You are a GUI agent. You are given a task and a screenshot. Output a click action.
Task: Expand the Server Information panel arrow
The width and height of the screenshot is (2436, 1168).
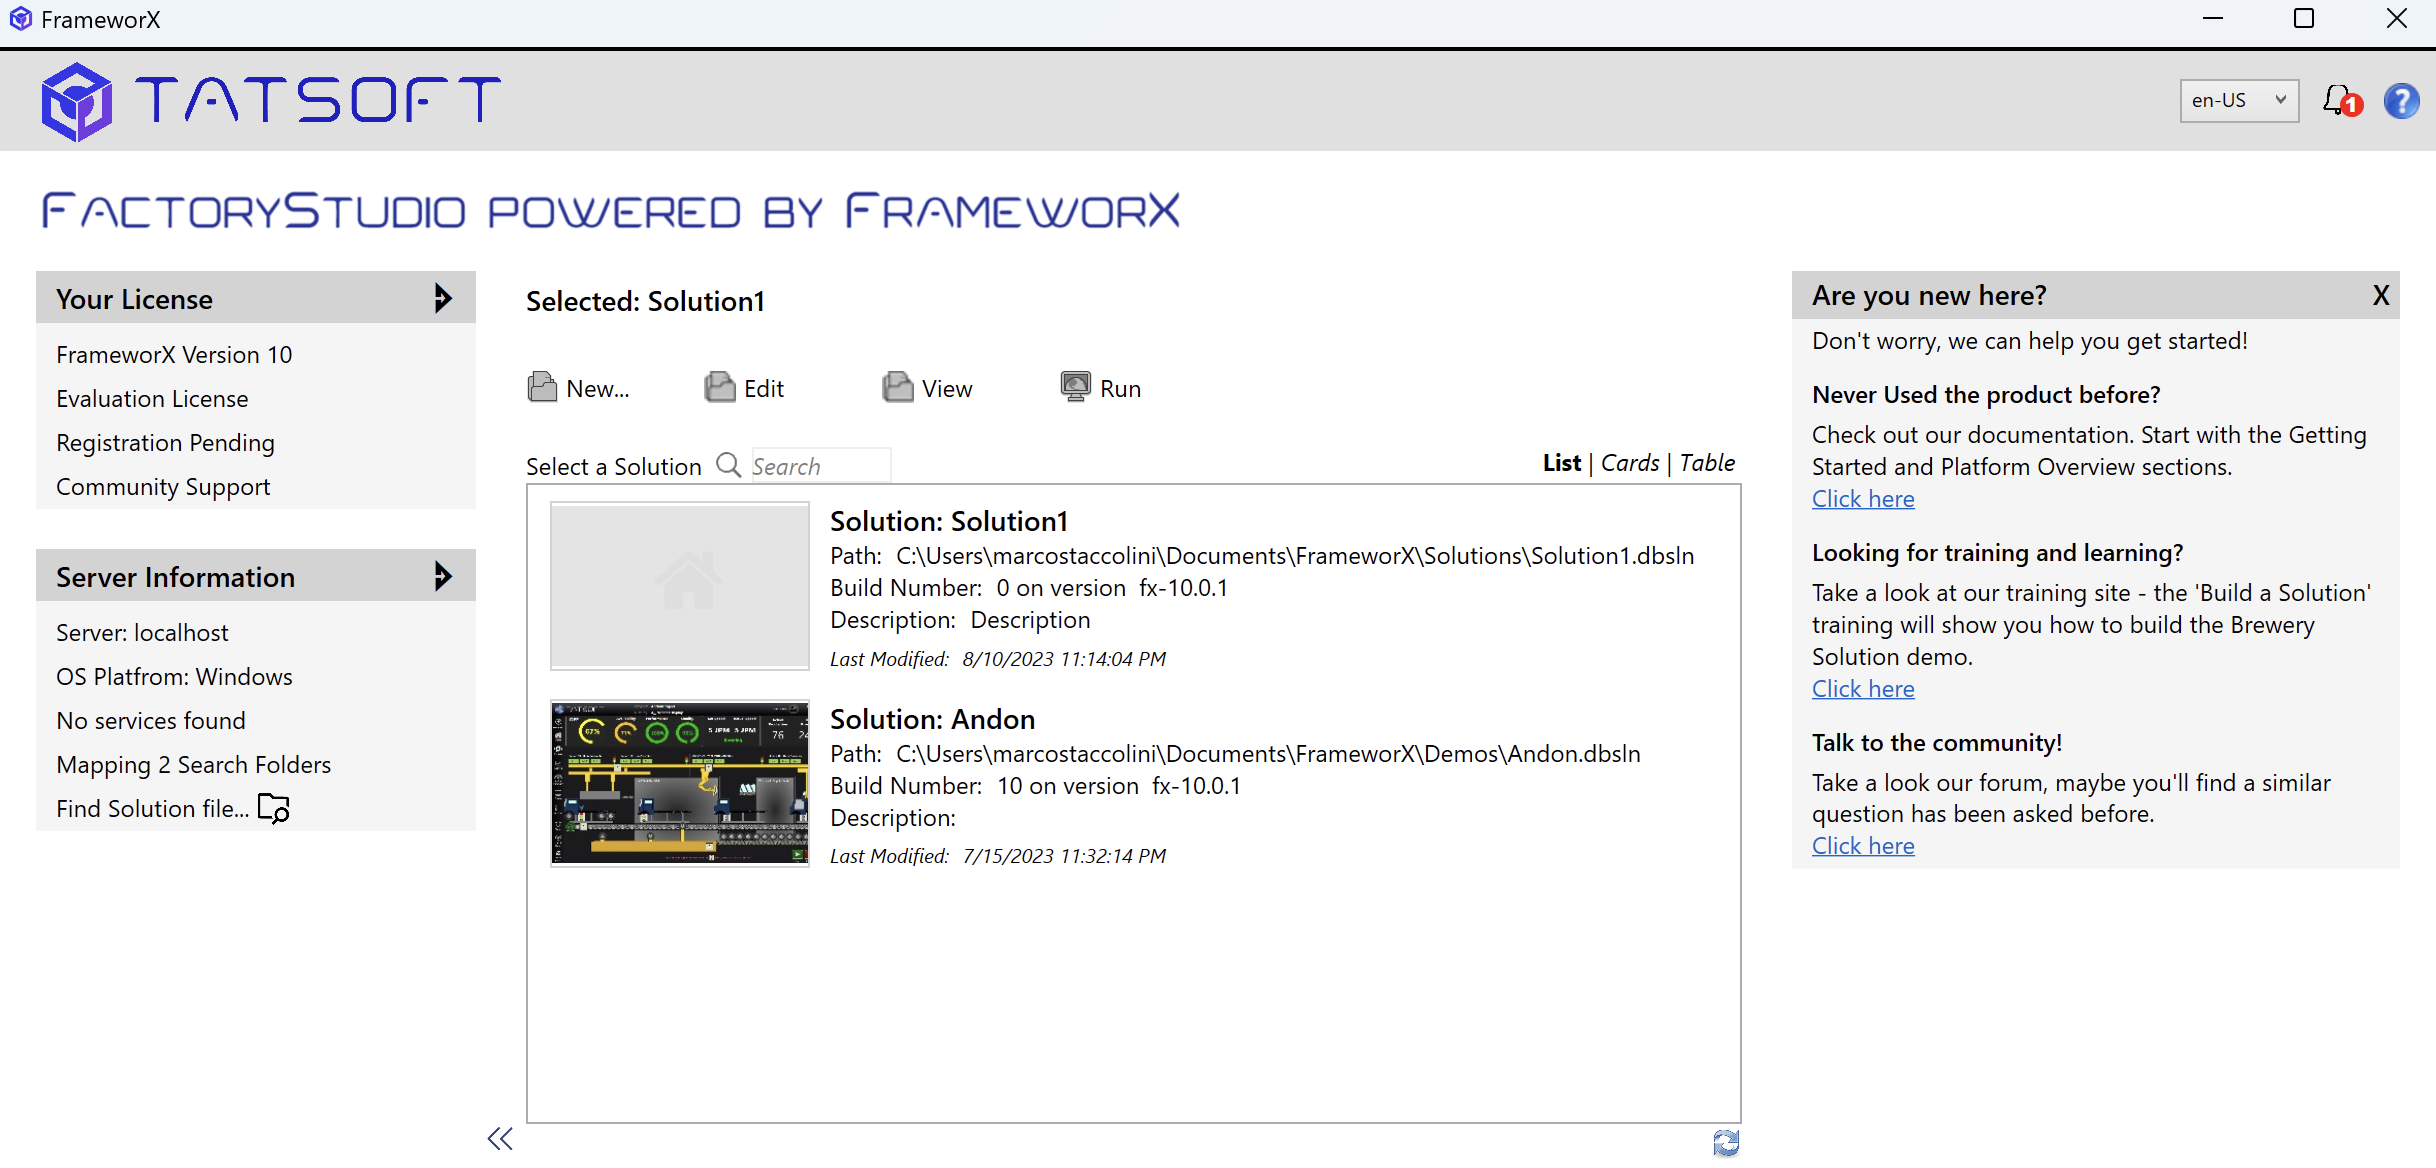coord(442,575)
